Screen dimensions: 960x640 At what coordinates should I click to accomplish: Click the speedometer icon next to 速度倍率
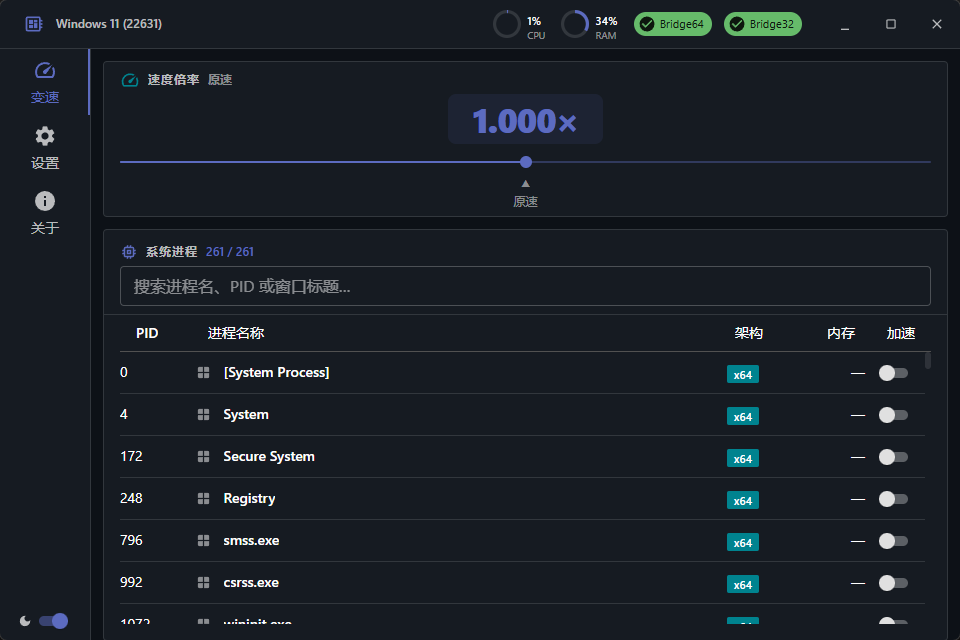(130, 80)
